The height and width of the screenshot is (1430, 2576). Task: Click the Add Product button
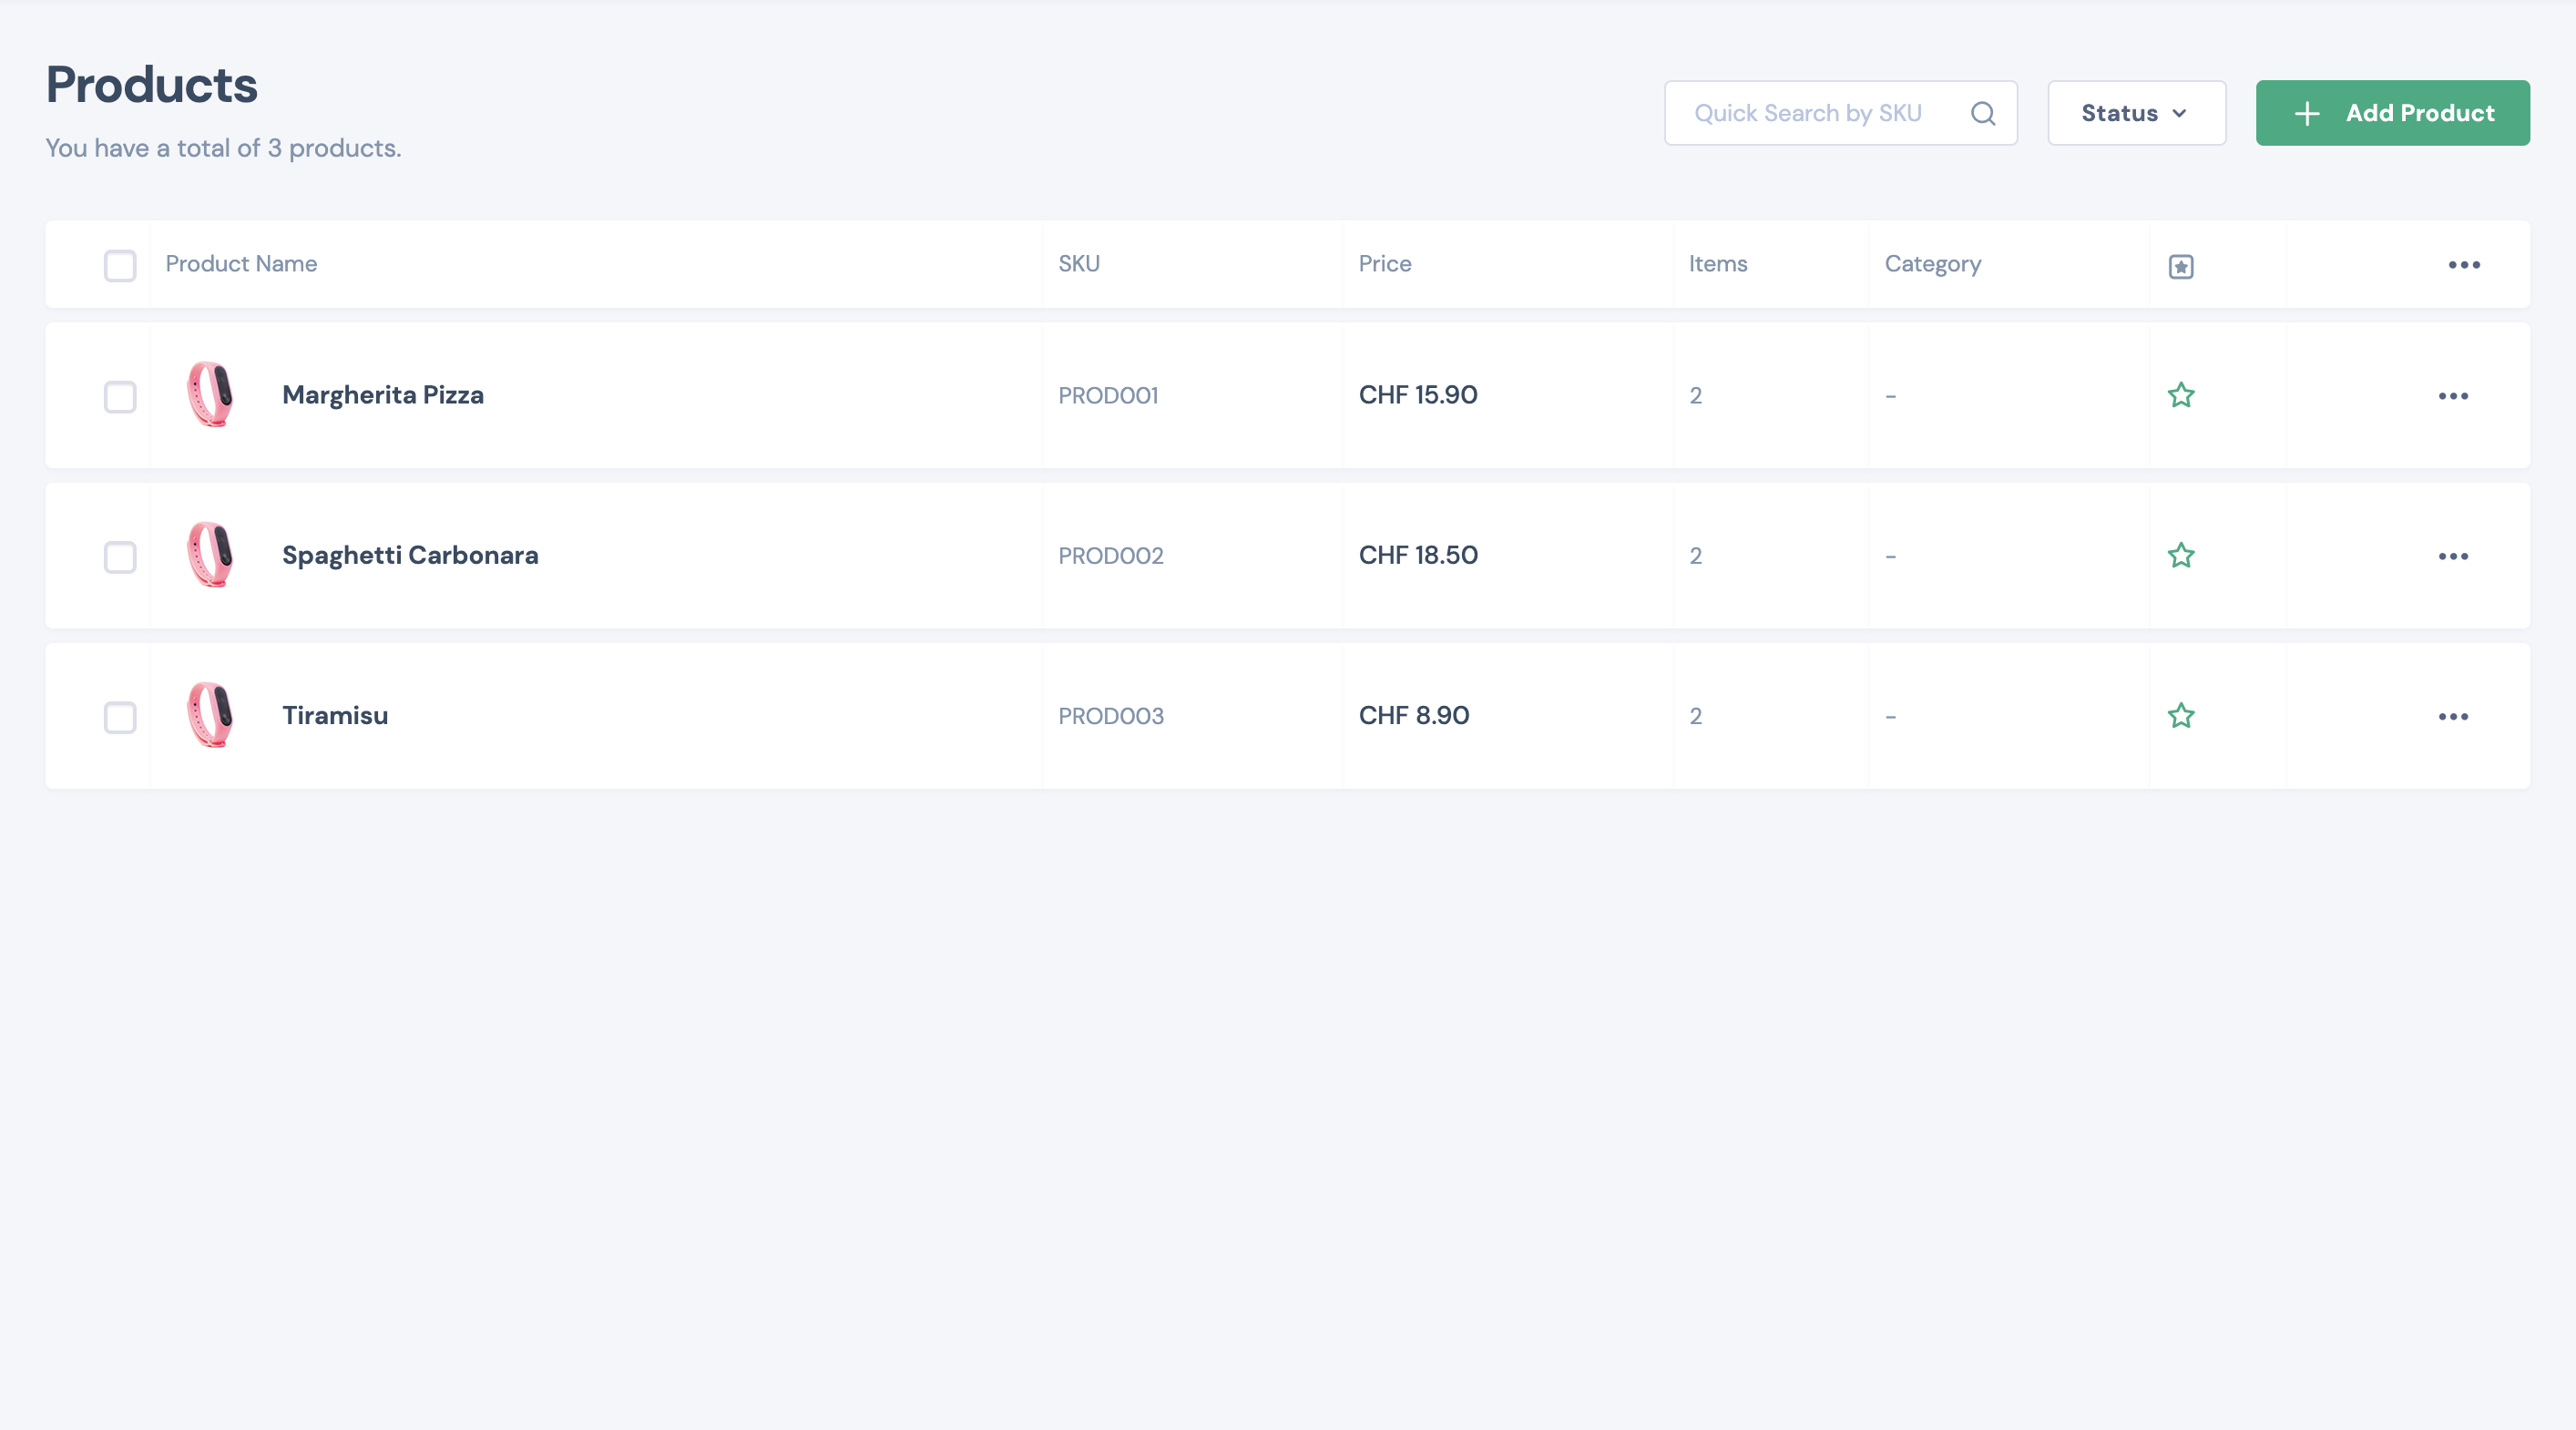(2391, 113)
